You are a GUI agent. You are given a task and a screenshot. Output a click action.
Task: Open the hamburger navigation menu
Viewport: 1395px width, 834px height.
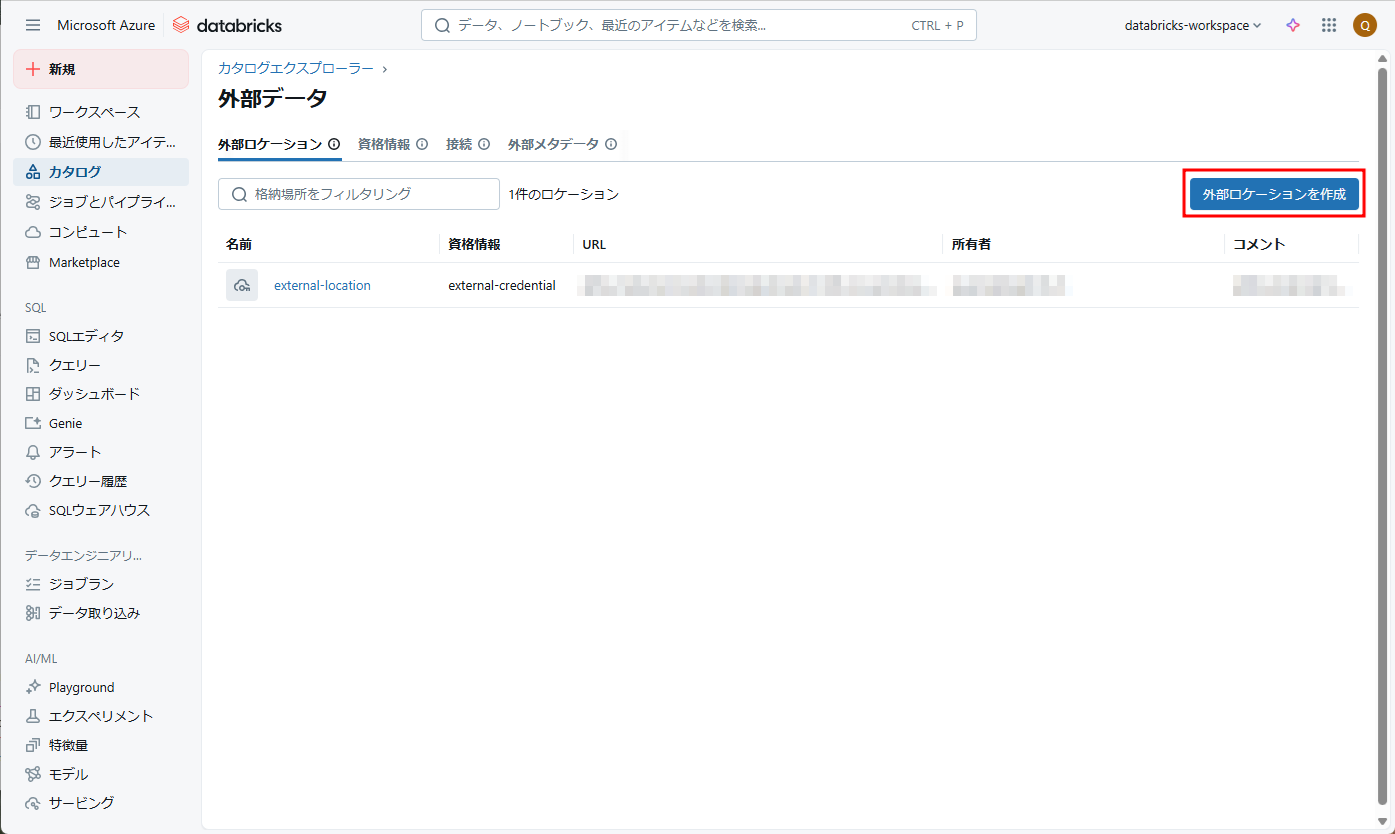click(x=33, y=25)
